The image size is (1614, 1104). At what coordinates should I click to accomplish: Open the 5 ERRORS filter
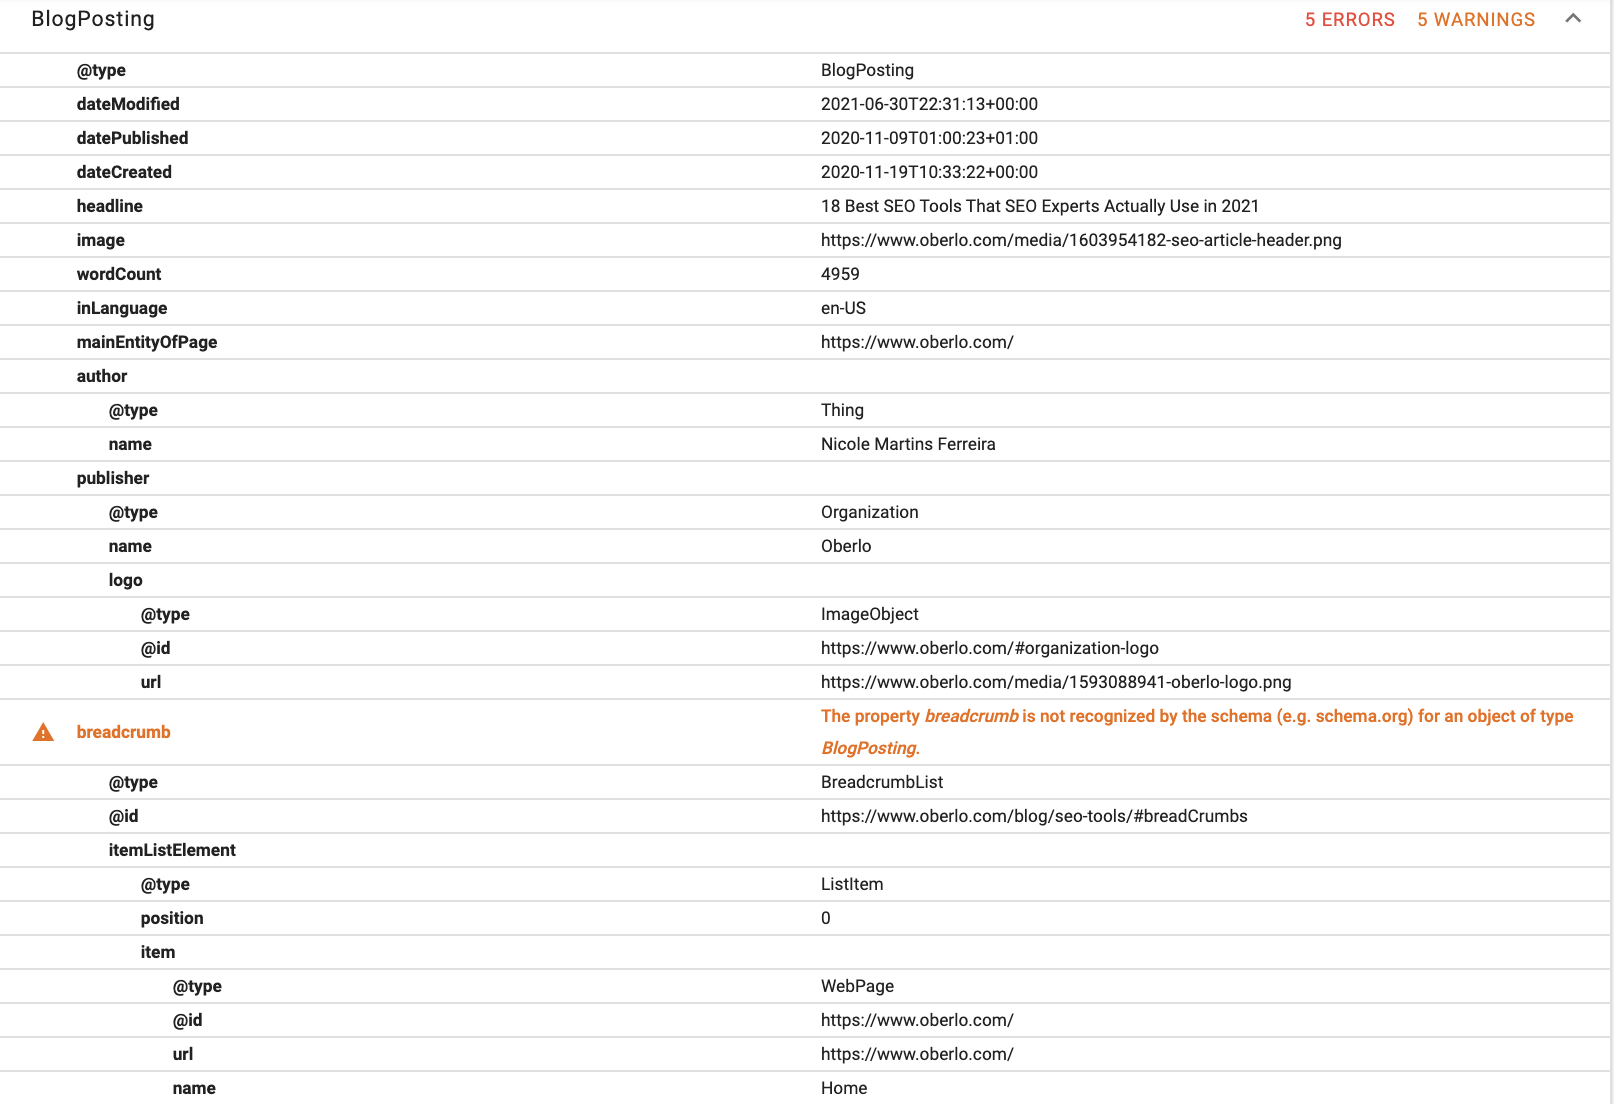[x=1349, y=19]
